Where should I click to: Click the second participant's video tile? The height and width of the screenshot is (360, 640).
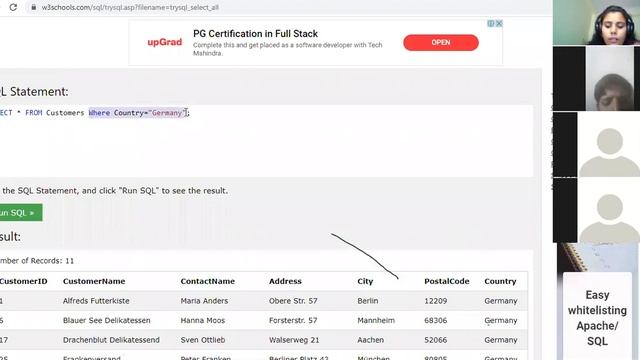click(596, 78)
